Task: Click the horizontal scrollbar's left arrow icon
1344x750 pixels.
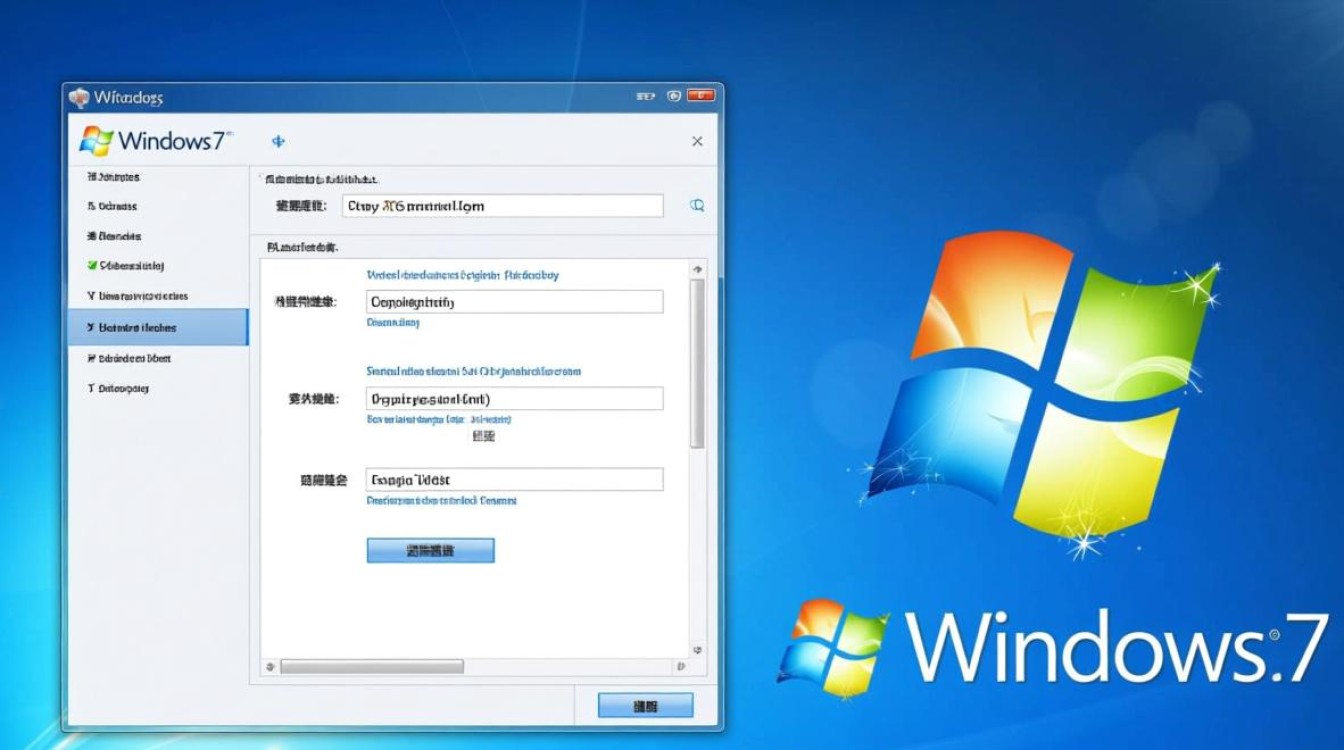Action: click(268, 665)
